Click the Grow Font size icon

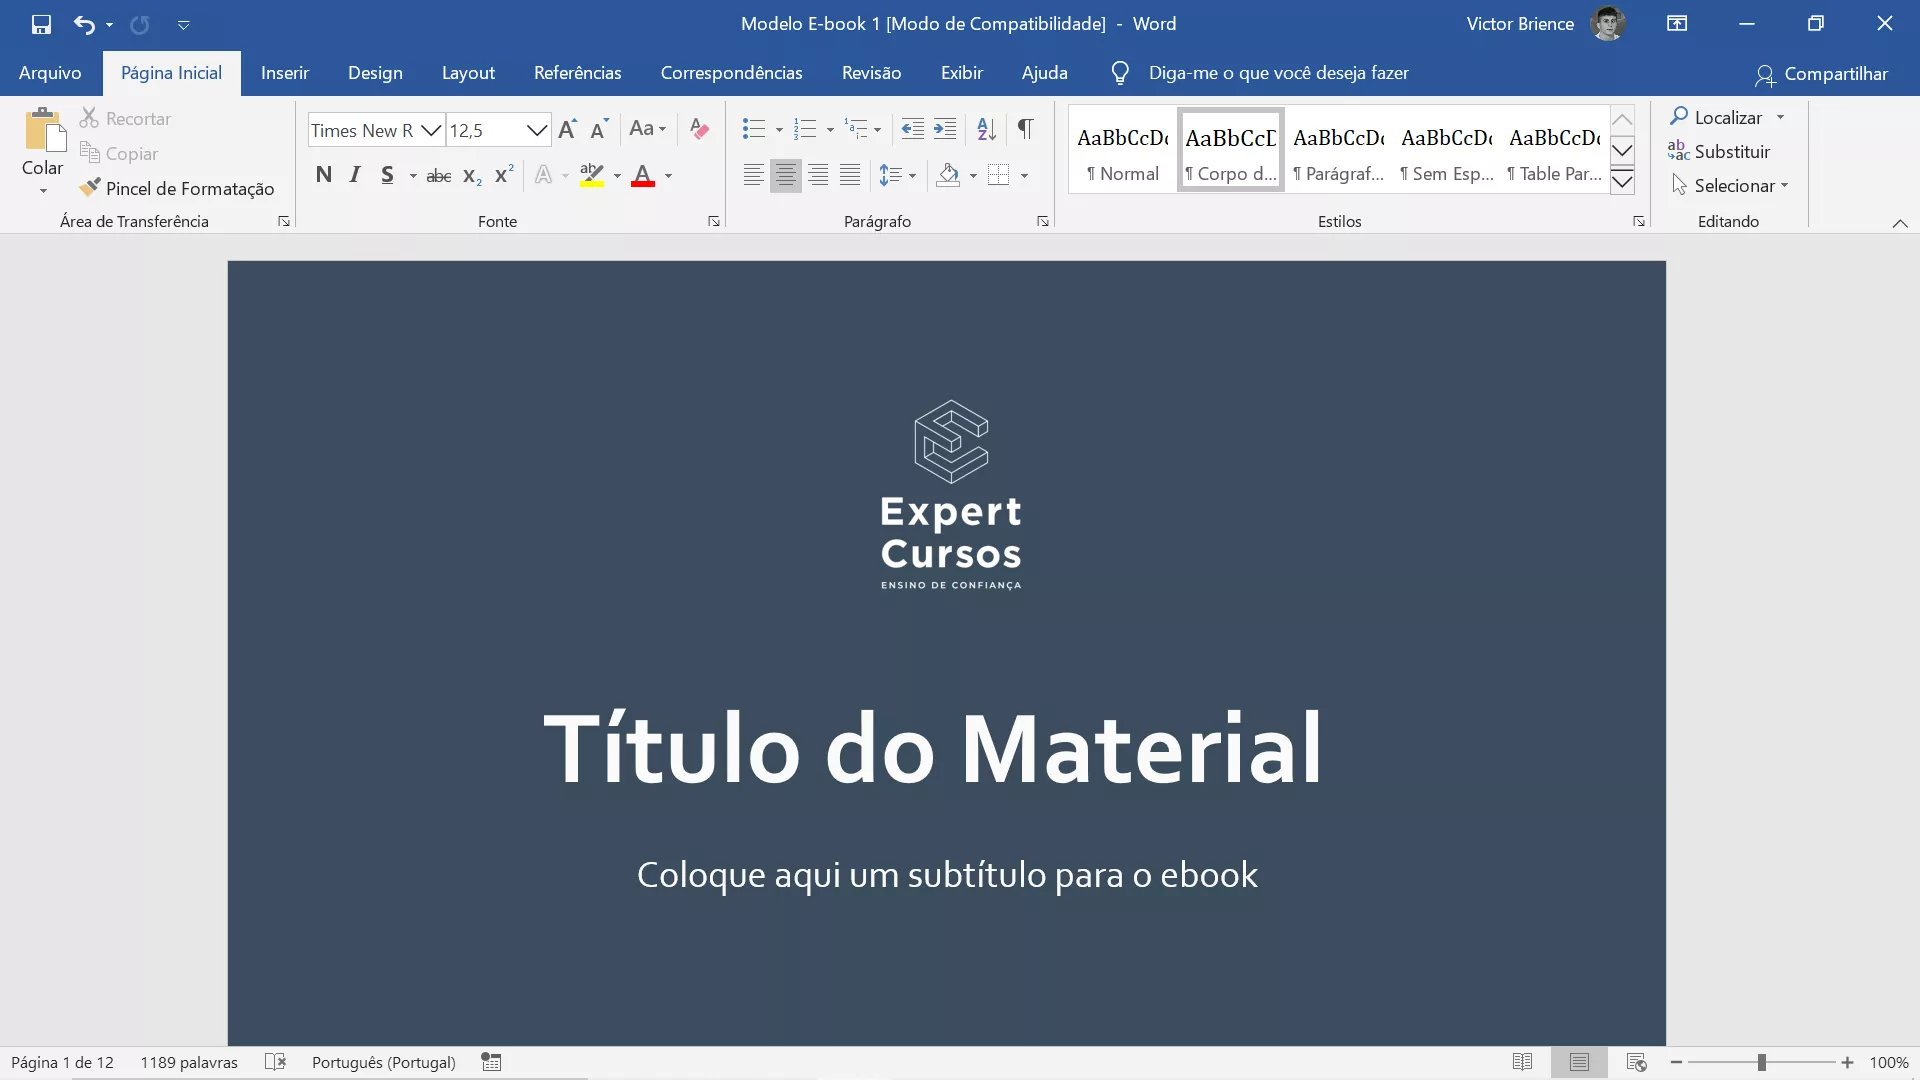tap(567, 129)
